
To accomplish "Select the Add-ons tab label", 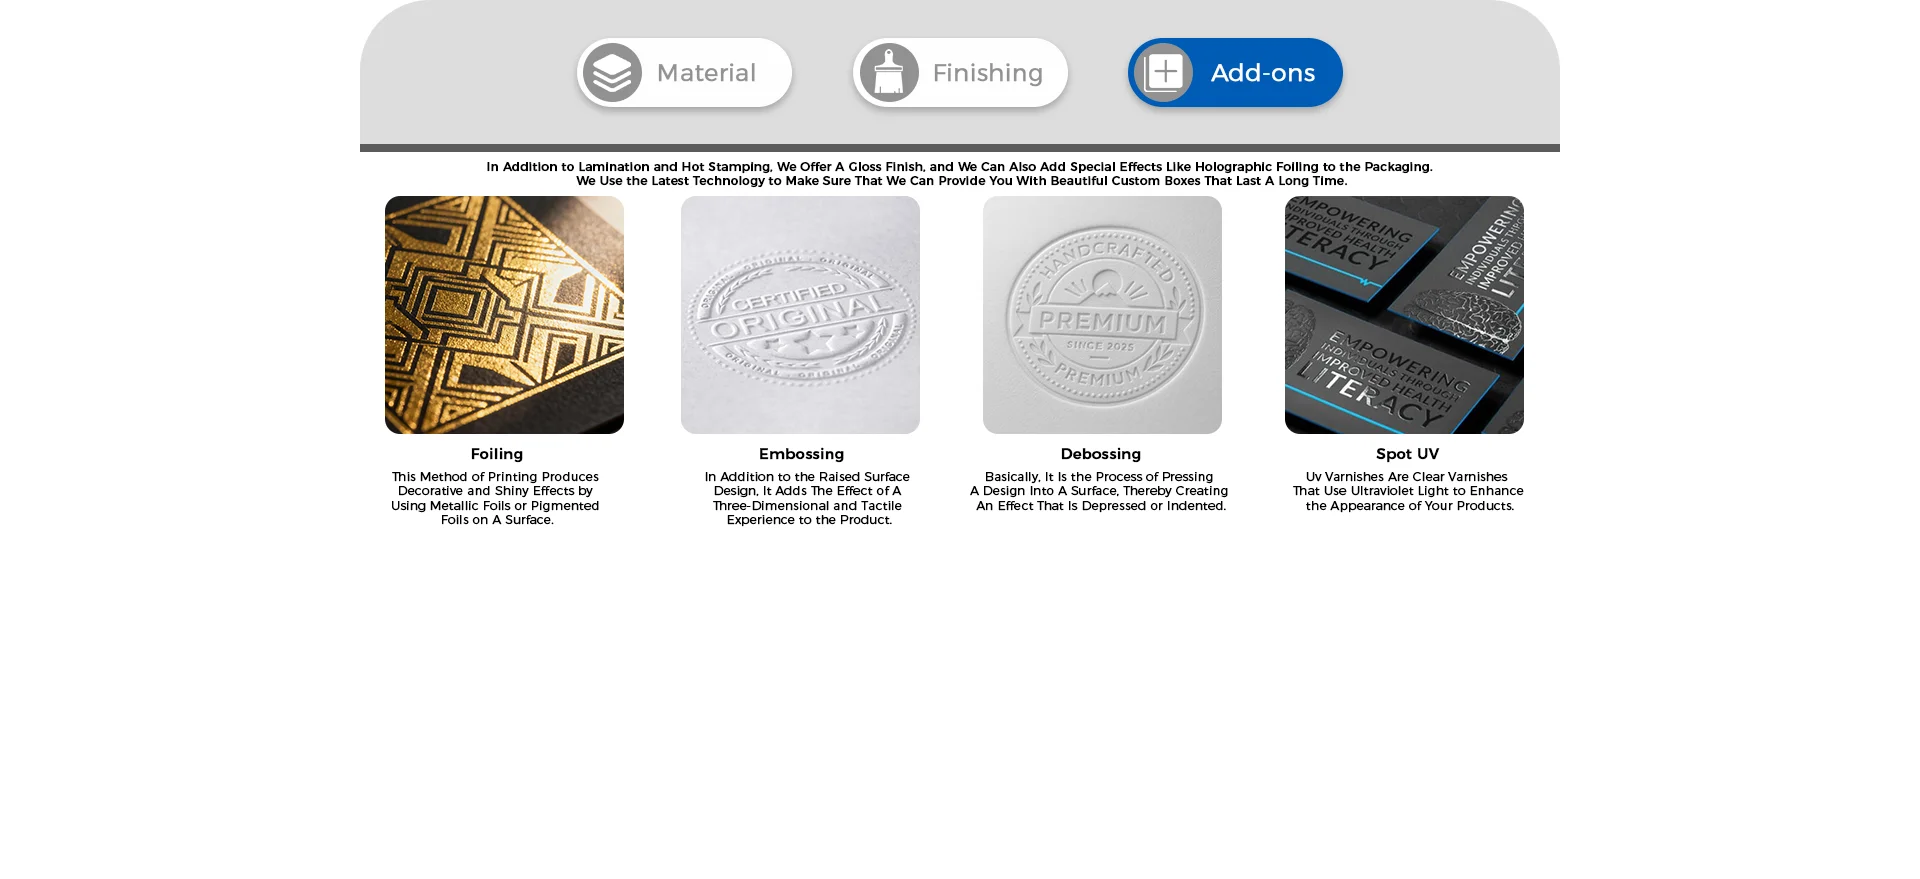I will [x=1262, y=73].
